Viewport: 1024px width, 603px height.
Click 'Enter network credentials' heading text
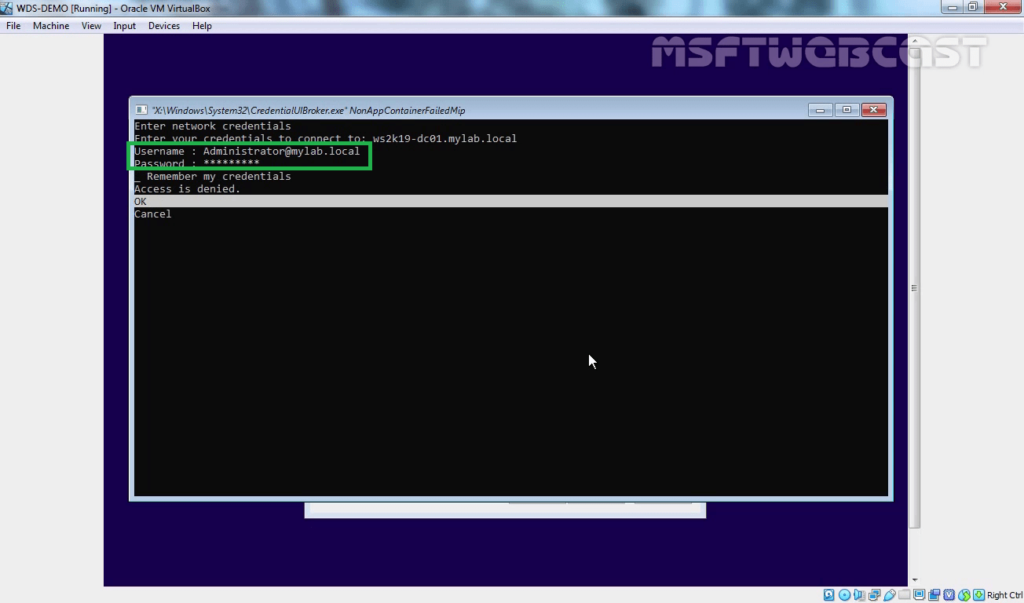[x=212, y=126]
